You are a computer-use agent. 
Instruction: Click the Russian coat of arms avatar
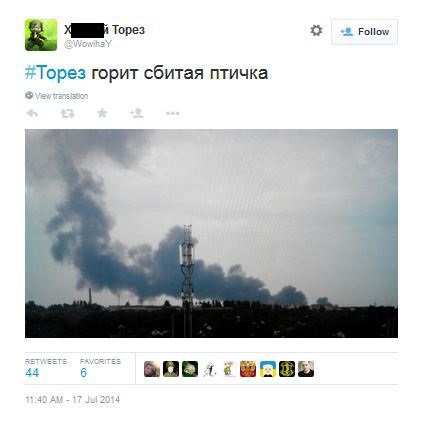pyautogui.click(x=248, y=369)
